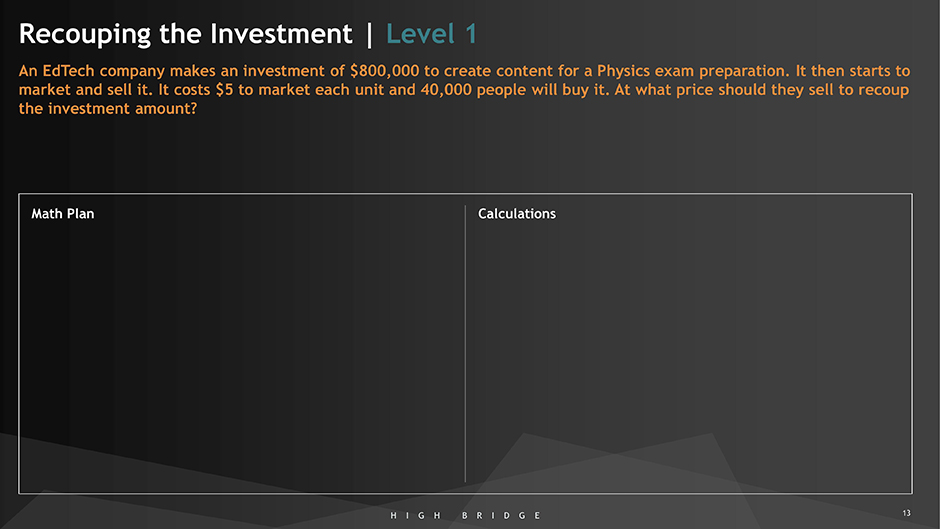Click the "HIGH BRIDGE" footer text
This screenshot has width=940, height=529.
[x=465, y=515]
